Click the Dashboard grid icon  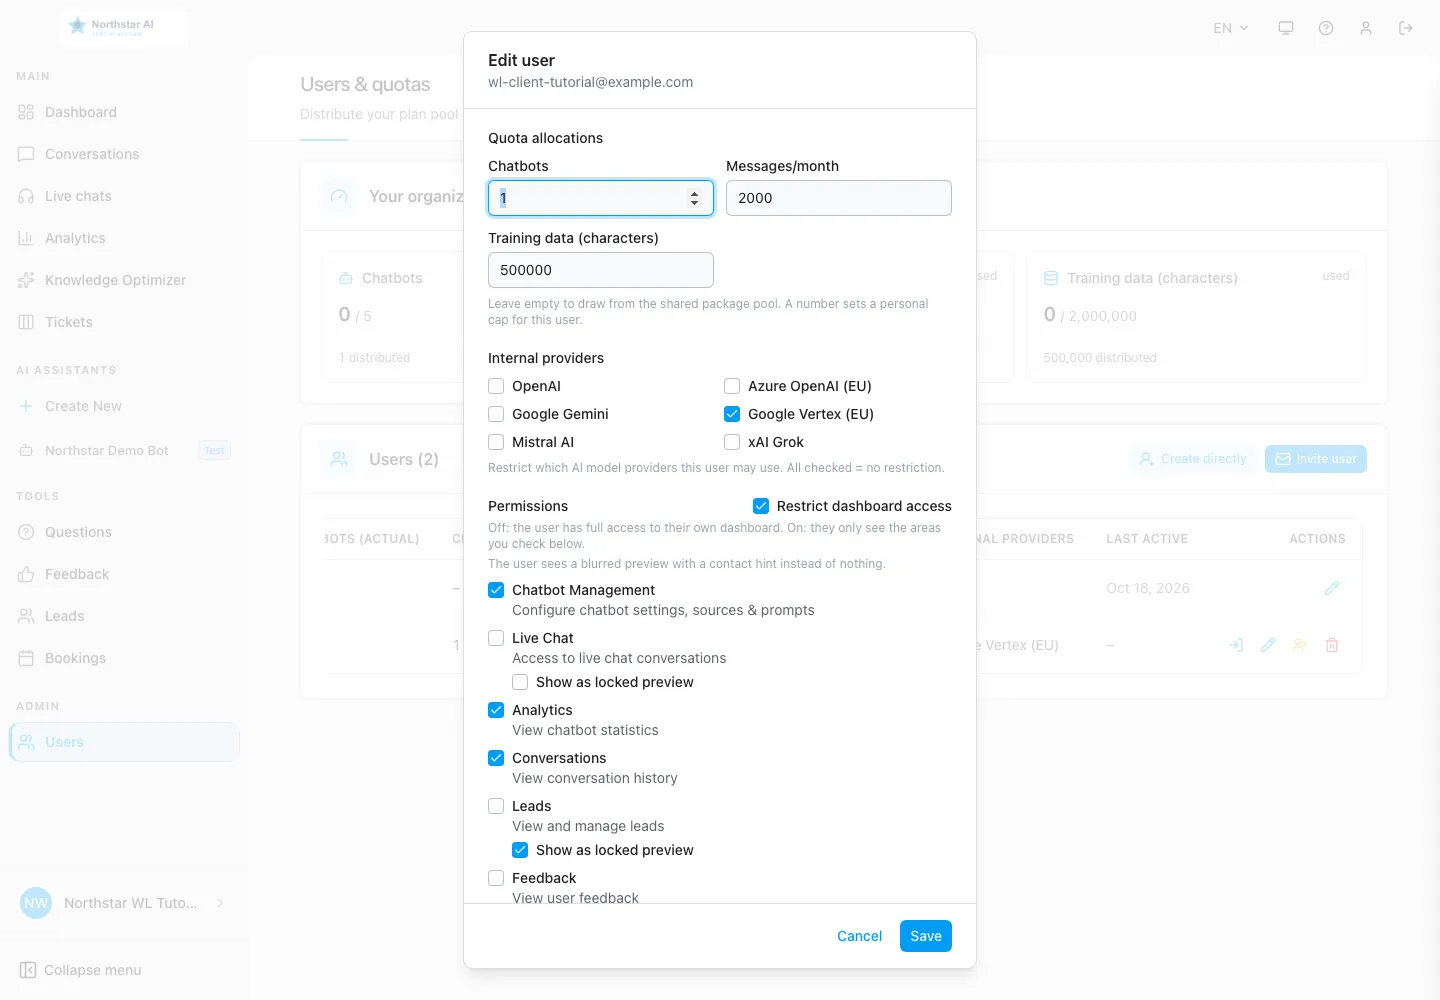tap(26, 112)
